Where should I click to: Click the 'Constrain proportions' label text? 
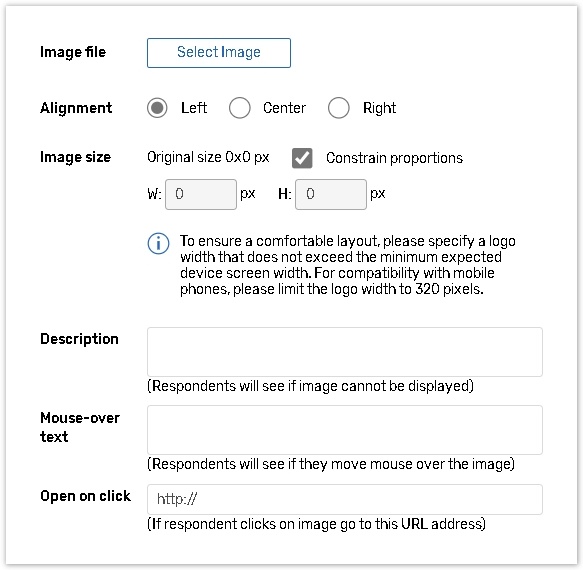(x=394, y=158)
